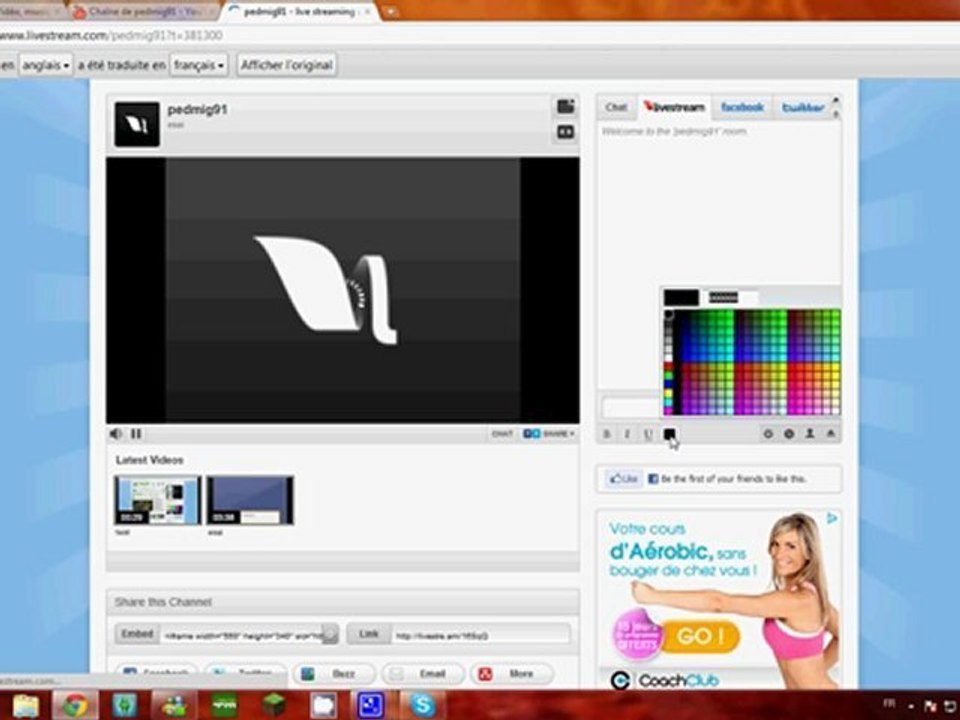Click the Embed button
This screenshot has width=960, height=720.
137,634
